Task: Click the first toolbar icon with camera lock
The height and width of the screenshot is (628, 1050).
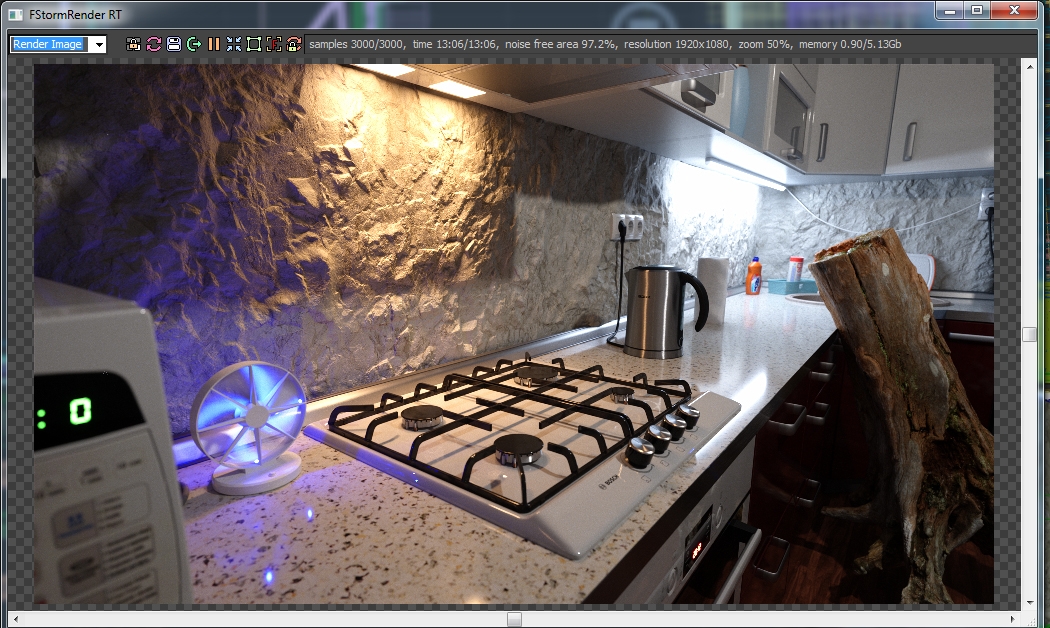Action: click(x=134, y=44)
